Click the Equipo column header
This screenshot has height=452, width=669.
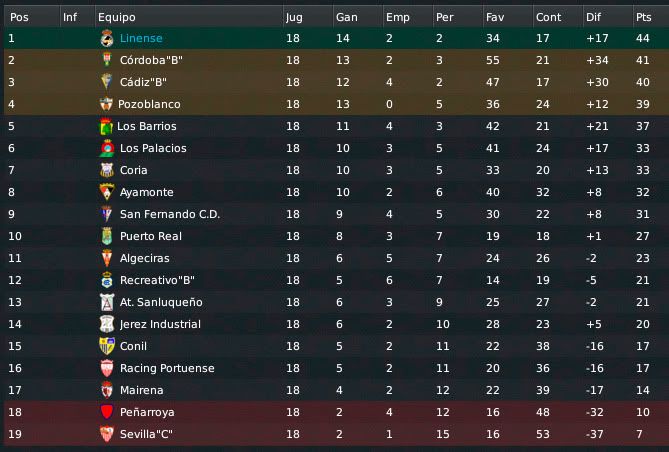189,17
